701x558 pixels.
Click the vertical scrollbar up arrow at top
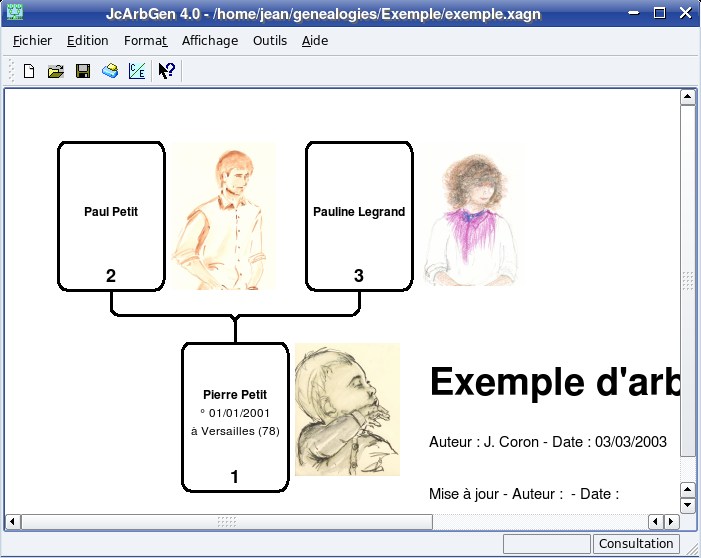click(x=688, y=97)
